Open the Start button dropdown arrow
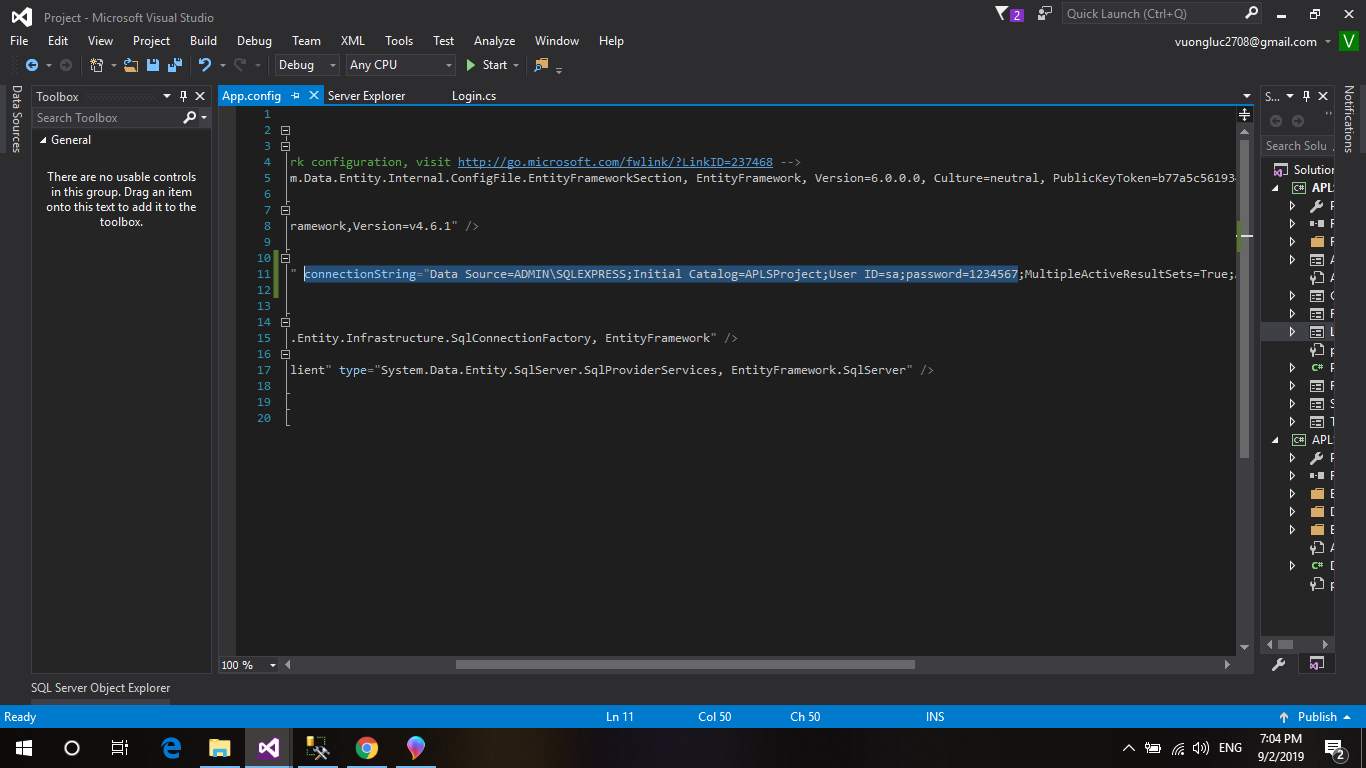Image resolution: width=1366 pixels, height=768 pixels. 516,65
